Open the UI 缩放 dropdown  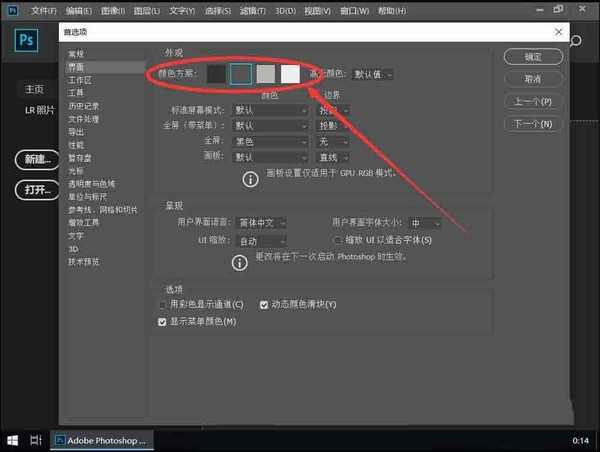click(262, 241)
